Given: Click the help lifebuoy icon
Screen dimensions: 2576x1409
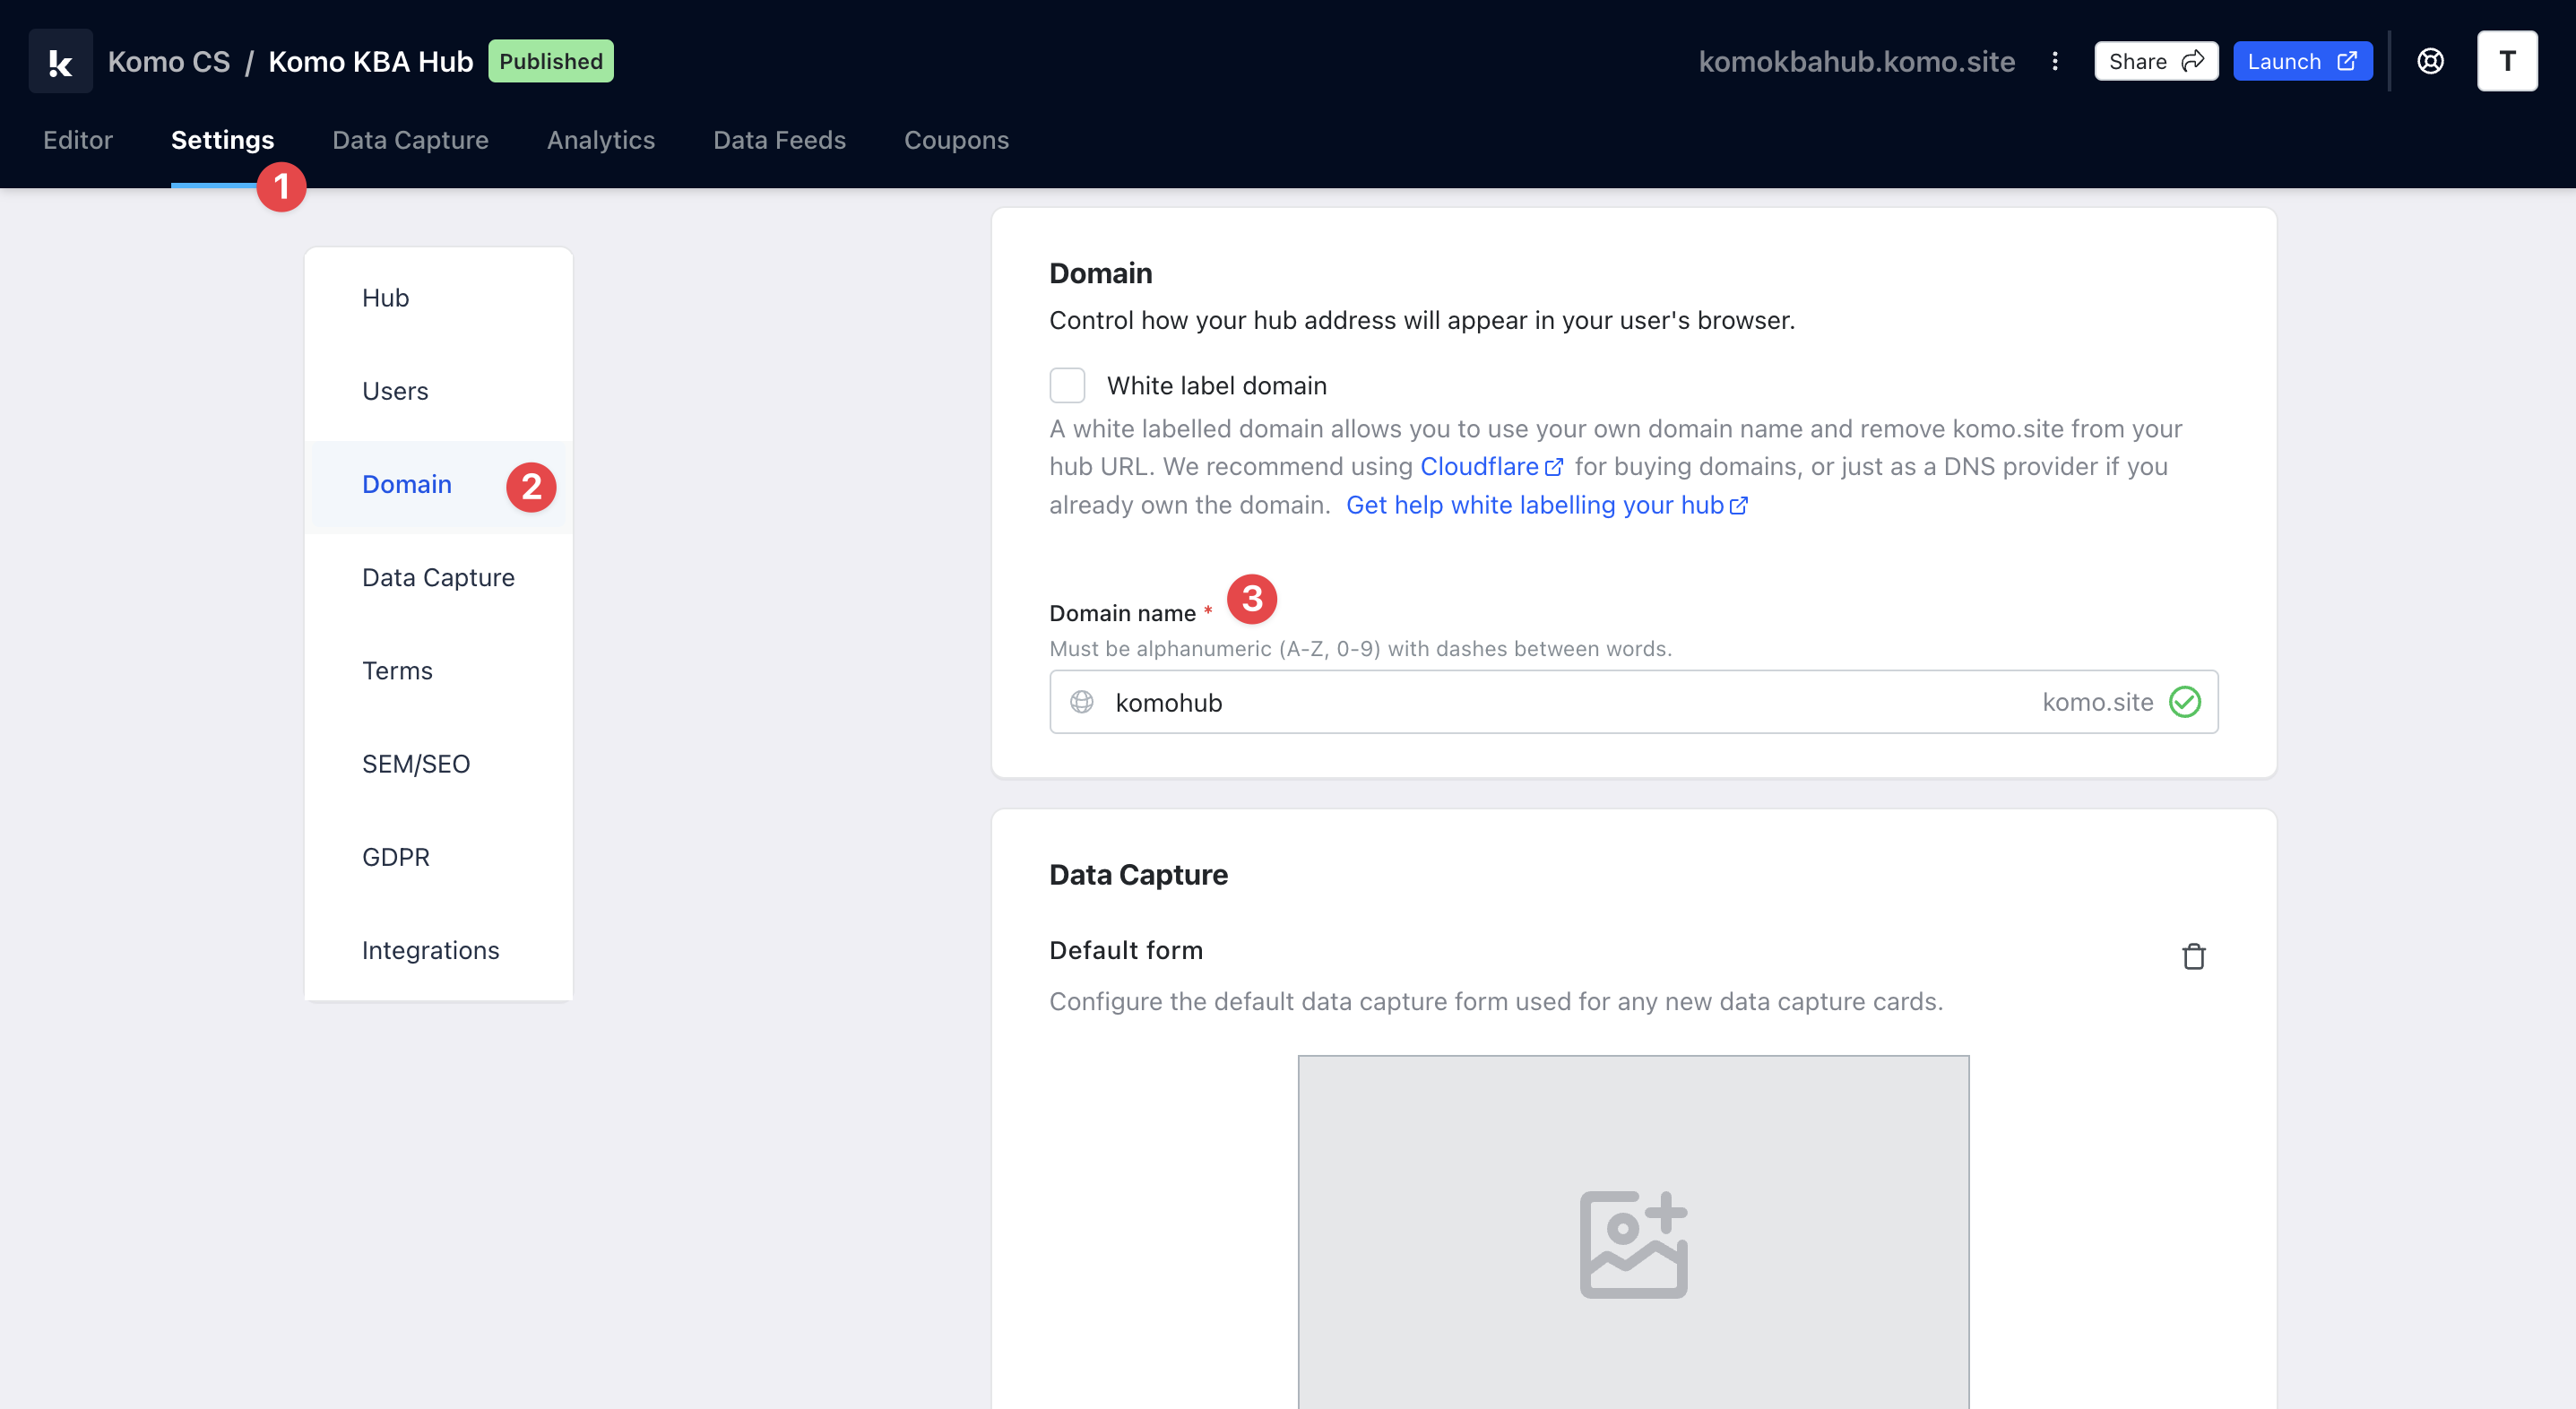Looking at the screenshot, I should pyautogui.click(x=2430, y=61).
